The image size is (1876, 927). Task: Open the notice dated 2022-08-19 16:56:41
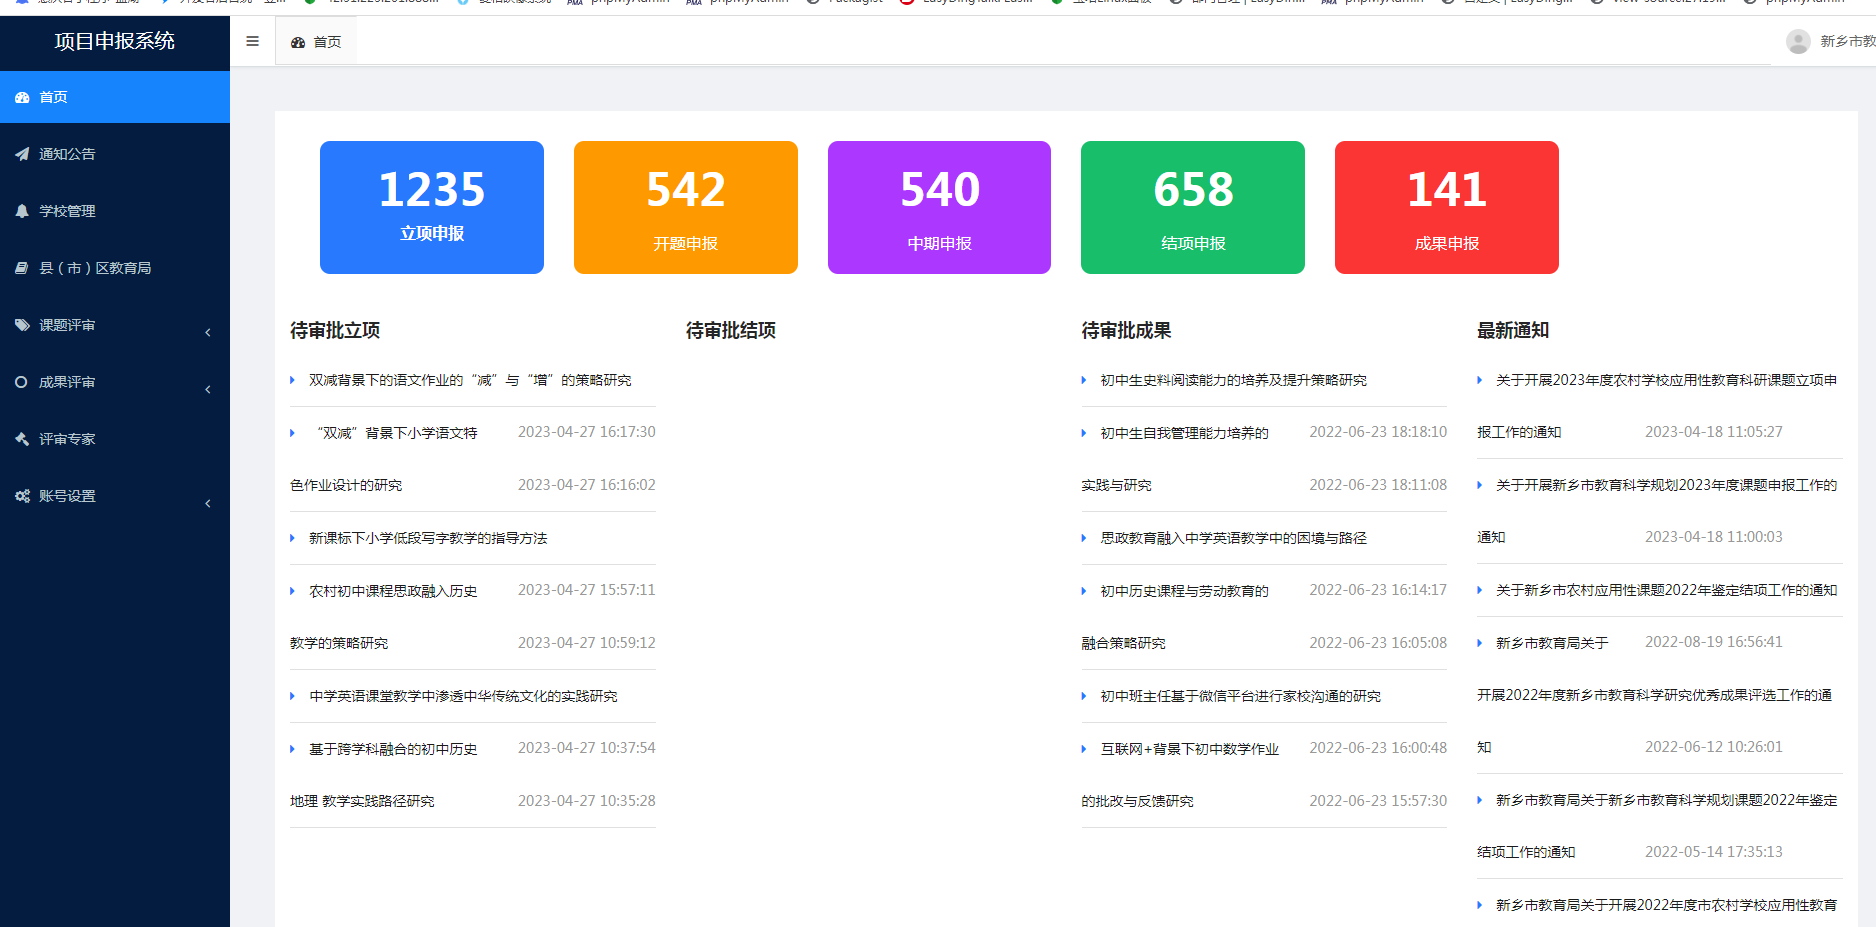[x=1552, y=643]
